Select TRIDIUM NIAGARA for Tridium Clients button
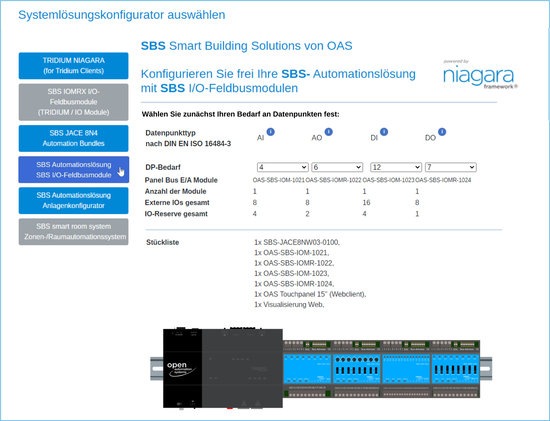The width and height of the screenshot is (550, 421). tap(74, 66)
